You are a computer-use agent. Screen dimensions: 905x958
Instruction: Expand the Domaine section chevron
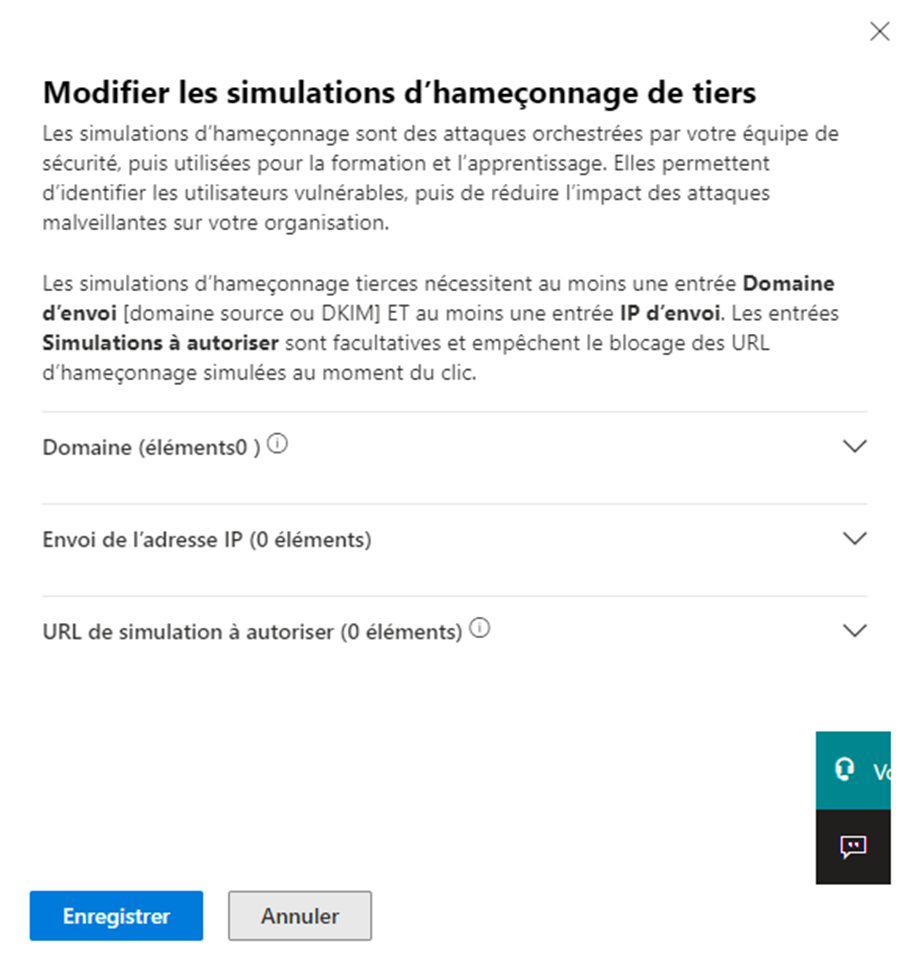[x=854, y=447]
